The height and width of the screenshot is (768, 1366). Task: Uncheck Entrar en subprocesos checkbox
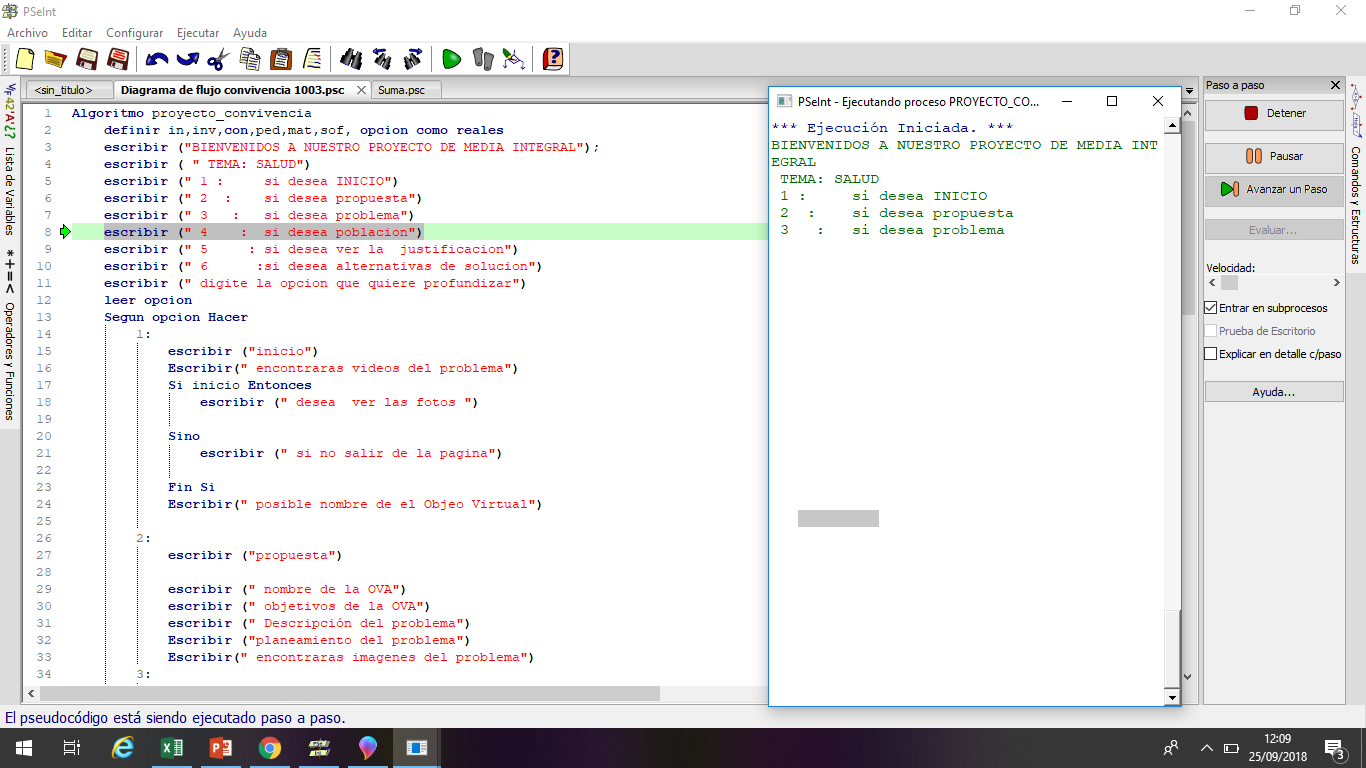click(1211, 308)
